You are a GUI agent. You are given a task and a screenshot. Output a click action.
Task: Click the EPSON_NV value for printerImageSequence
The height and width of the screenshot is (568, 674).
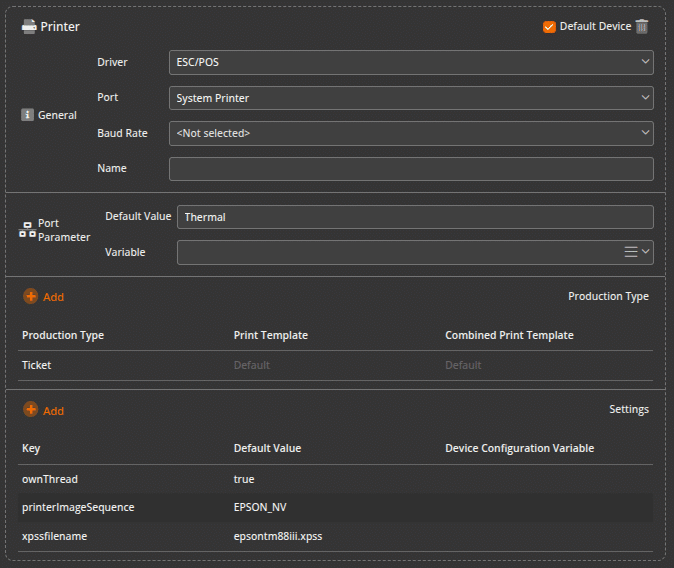click(260, 507)
